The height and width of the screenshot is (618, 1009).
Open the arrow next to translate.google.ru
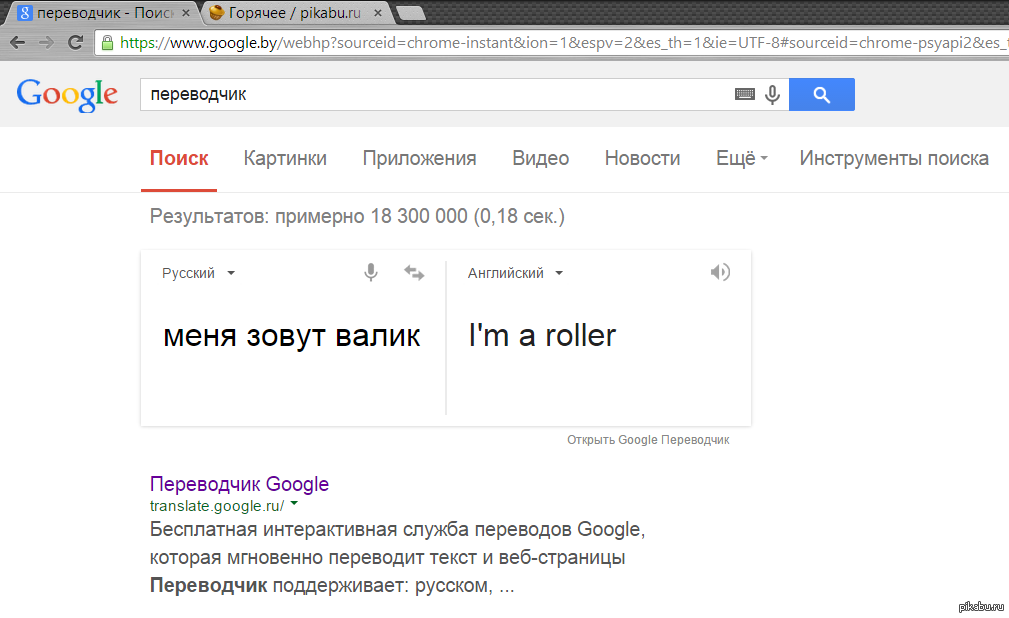[294, 503]
